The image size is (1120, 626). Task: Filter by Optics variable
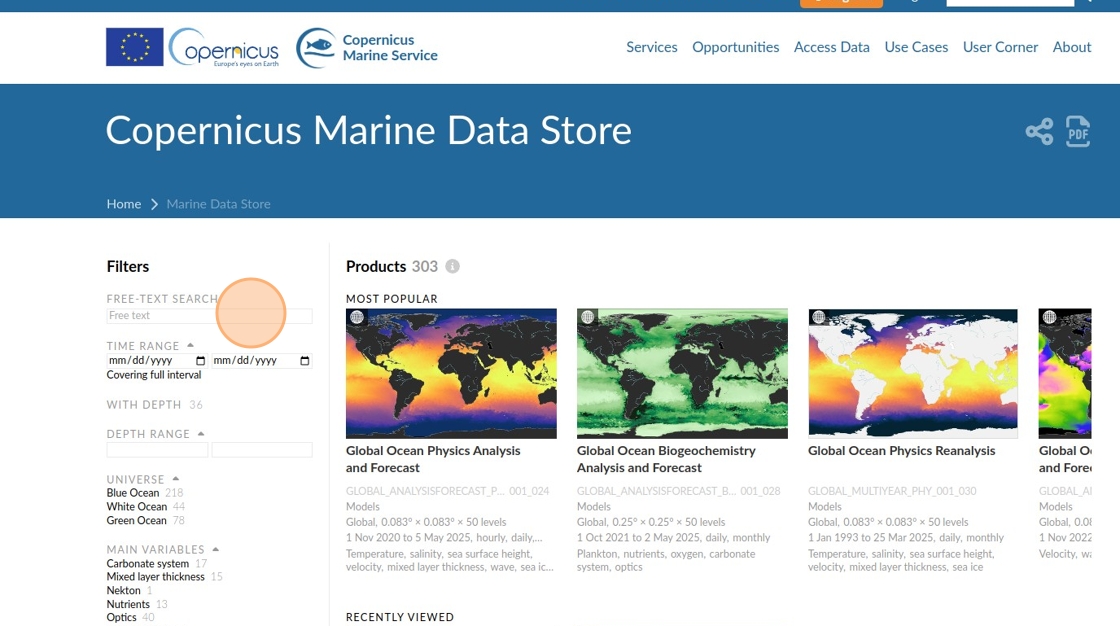point(121,617)
